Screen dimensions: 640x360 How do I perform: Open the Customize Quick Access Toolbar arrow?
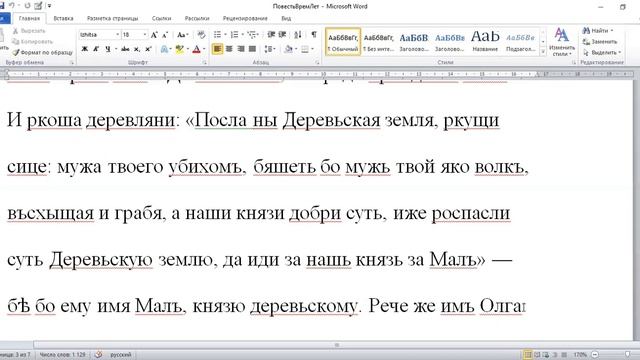[x=49, y=6]
